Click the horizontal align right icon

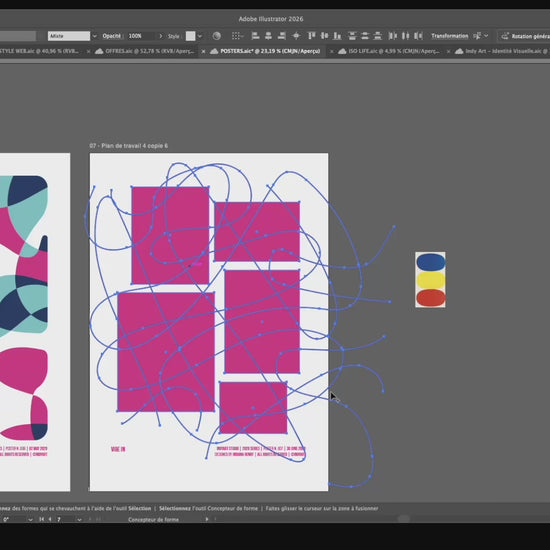(281, 36)
